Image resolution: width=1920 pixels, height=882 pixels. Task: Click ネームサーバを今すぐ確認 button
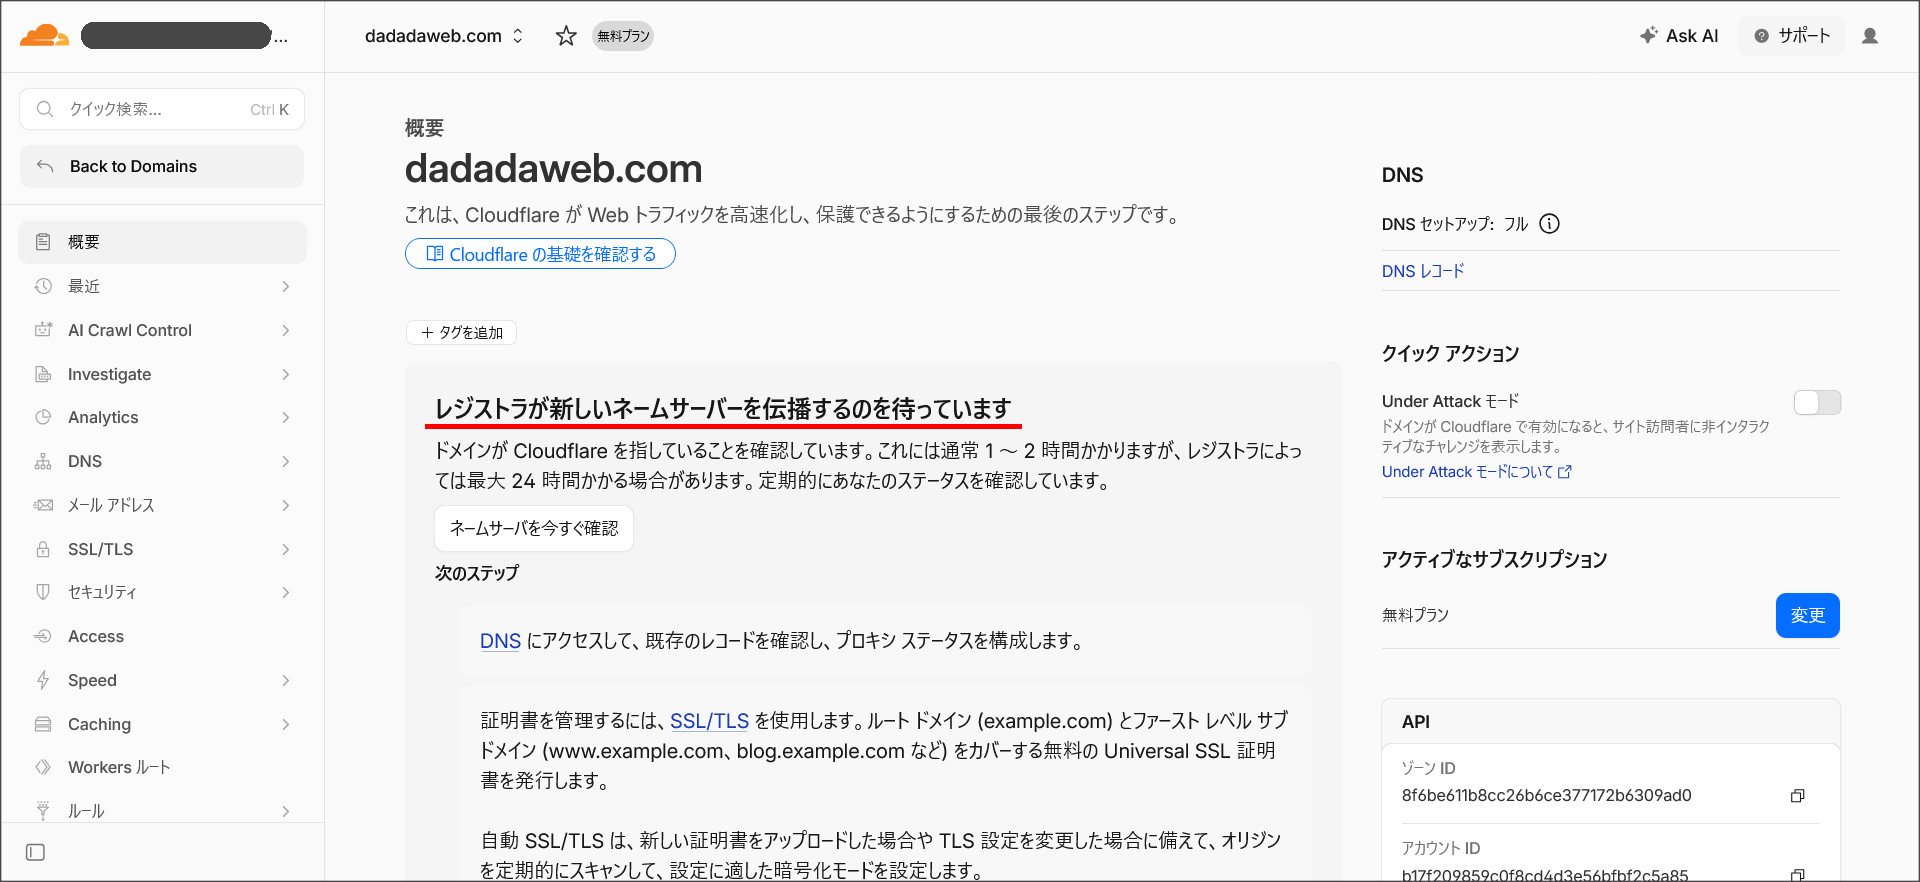pos(534,528)
